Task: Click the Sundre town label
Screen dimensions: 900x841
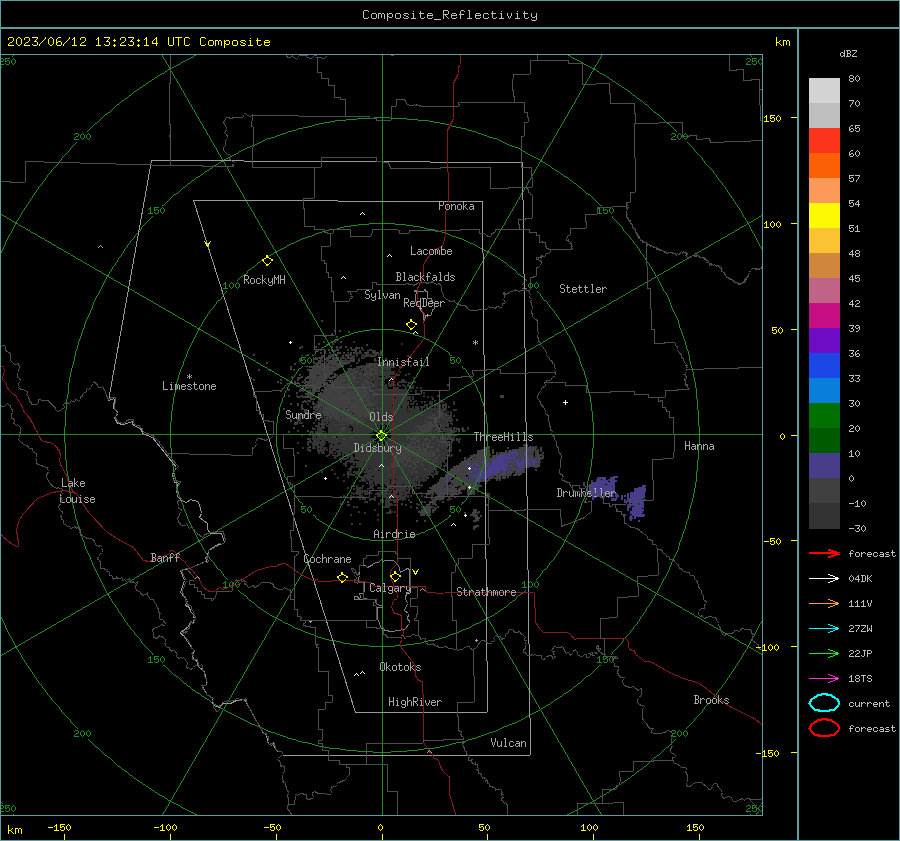Action: (x=303, y=415)
